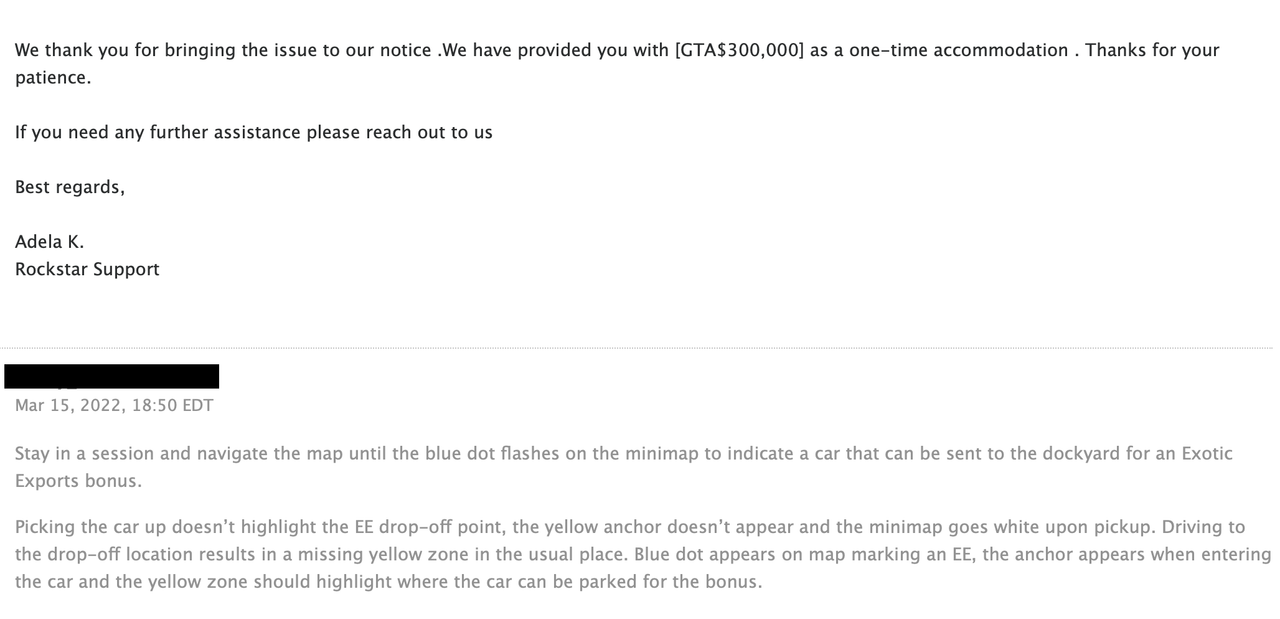The height and width of the screenshot is (619, 1280).
Task: Click the dotted separator between messages
Action: pos(640,347)
